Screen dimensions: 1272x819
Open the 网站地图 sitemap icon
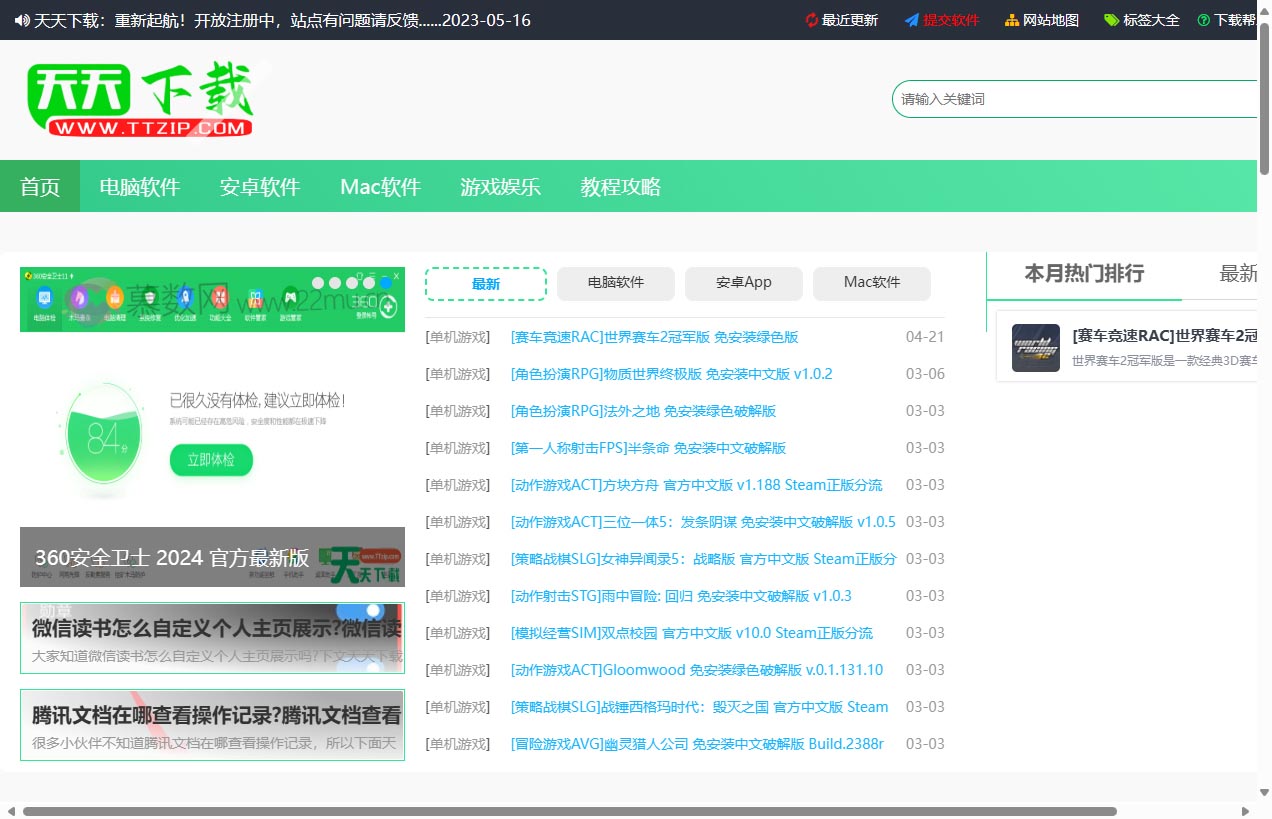pos(1010,19)
